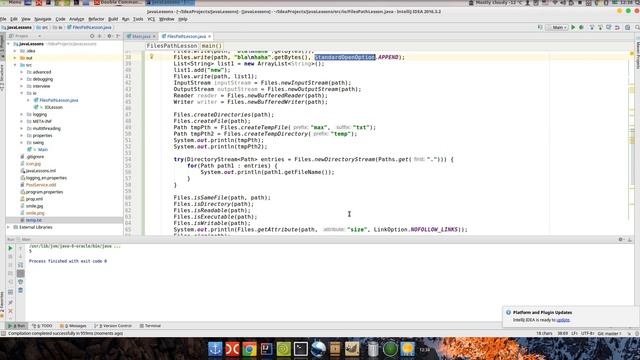The width and height of the screenshot is (640, 360).
Task: Hide the Project panel with its hide icon
Action: tap(118, 36)
